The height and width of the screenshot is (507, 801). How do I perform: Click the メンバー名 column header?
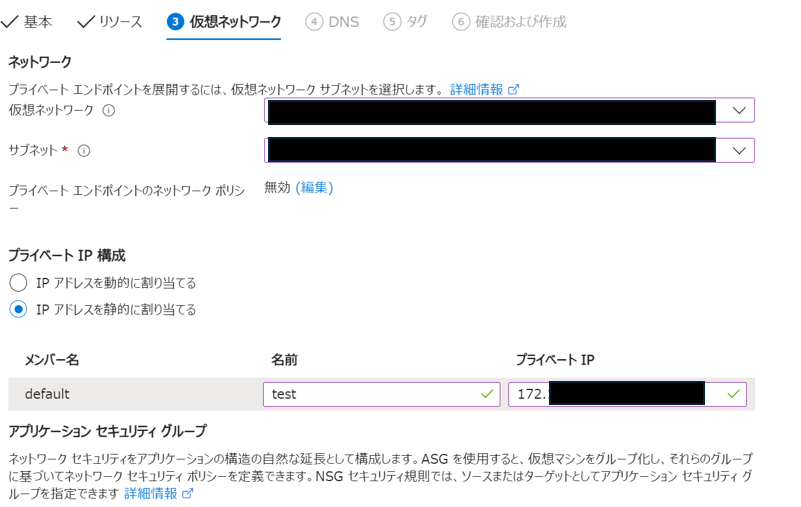coord(52,360)
